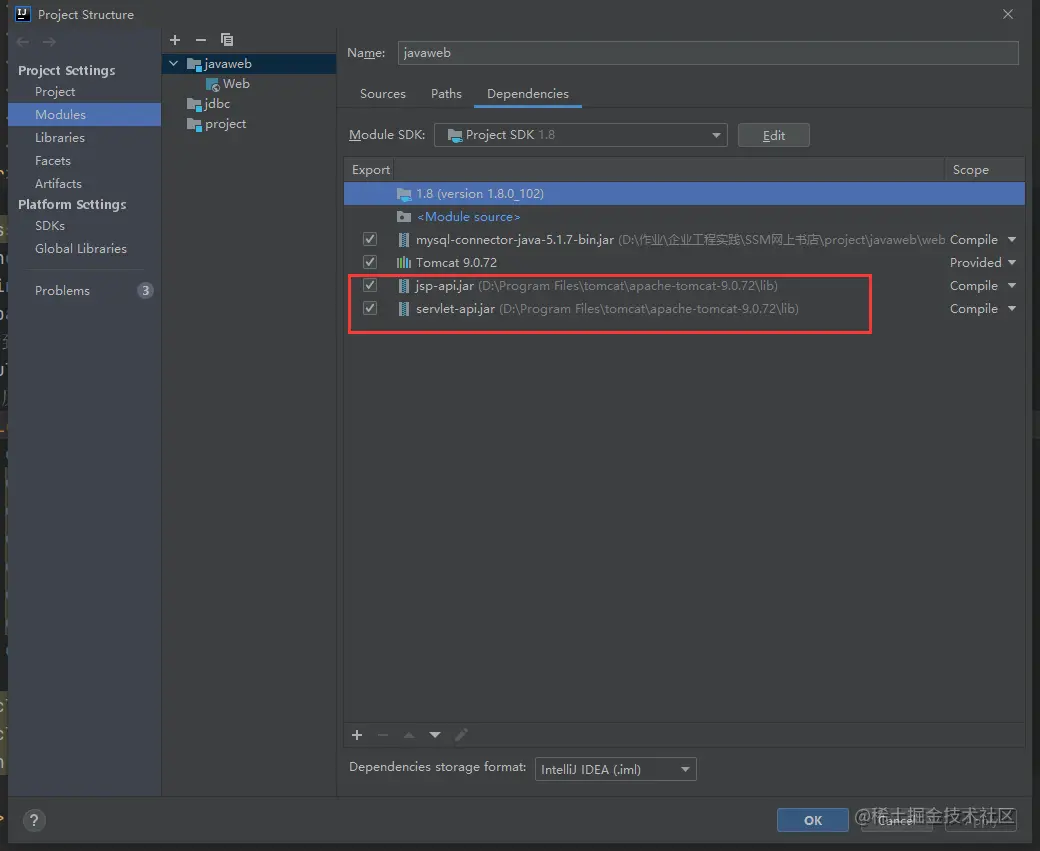Image resolution: width=1040 pixels, height=851 pixels.
Task: Uncheck export for jsp-api.jar
Action: [369, 286]
